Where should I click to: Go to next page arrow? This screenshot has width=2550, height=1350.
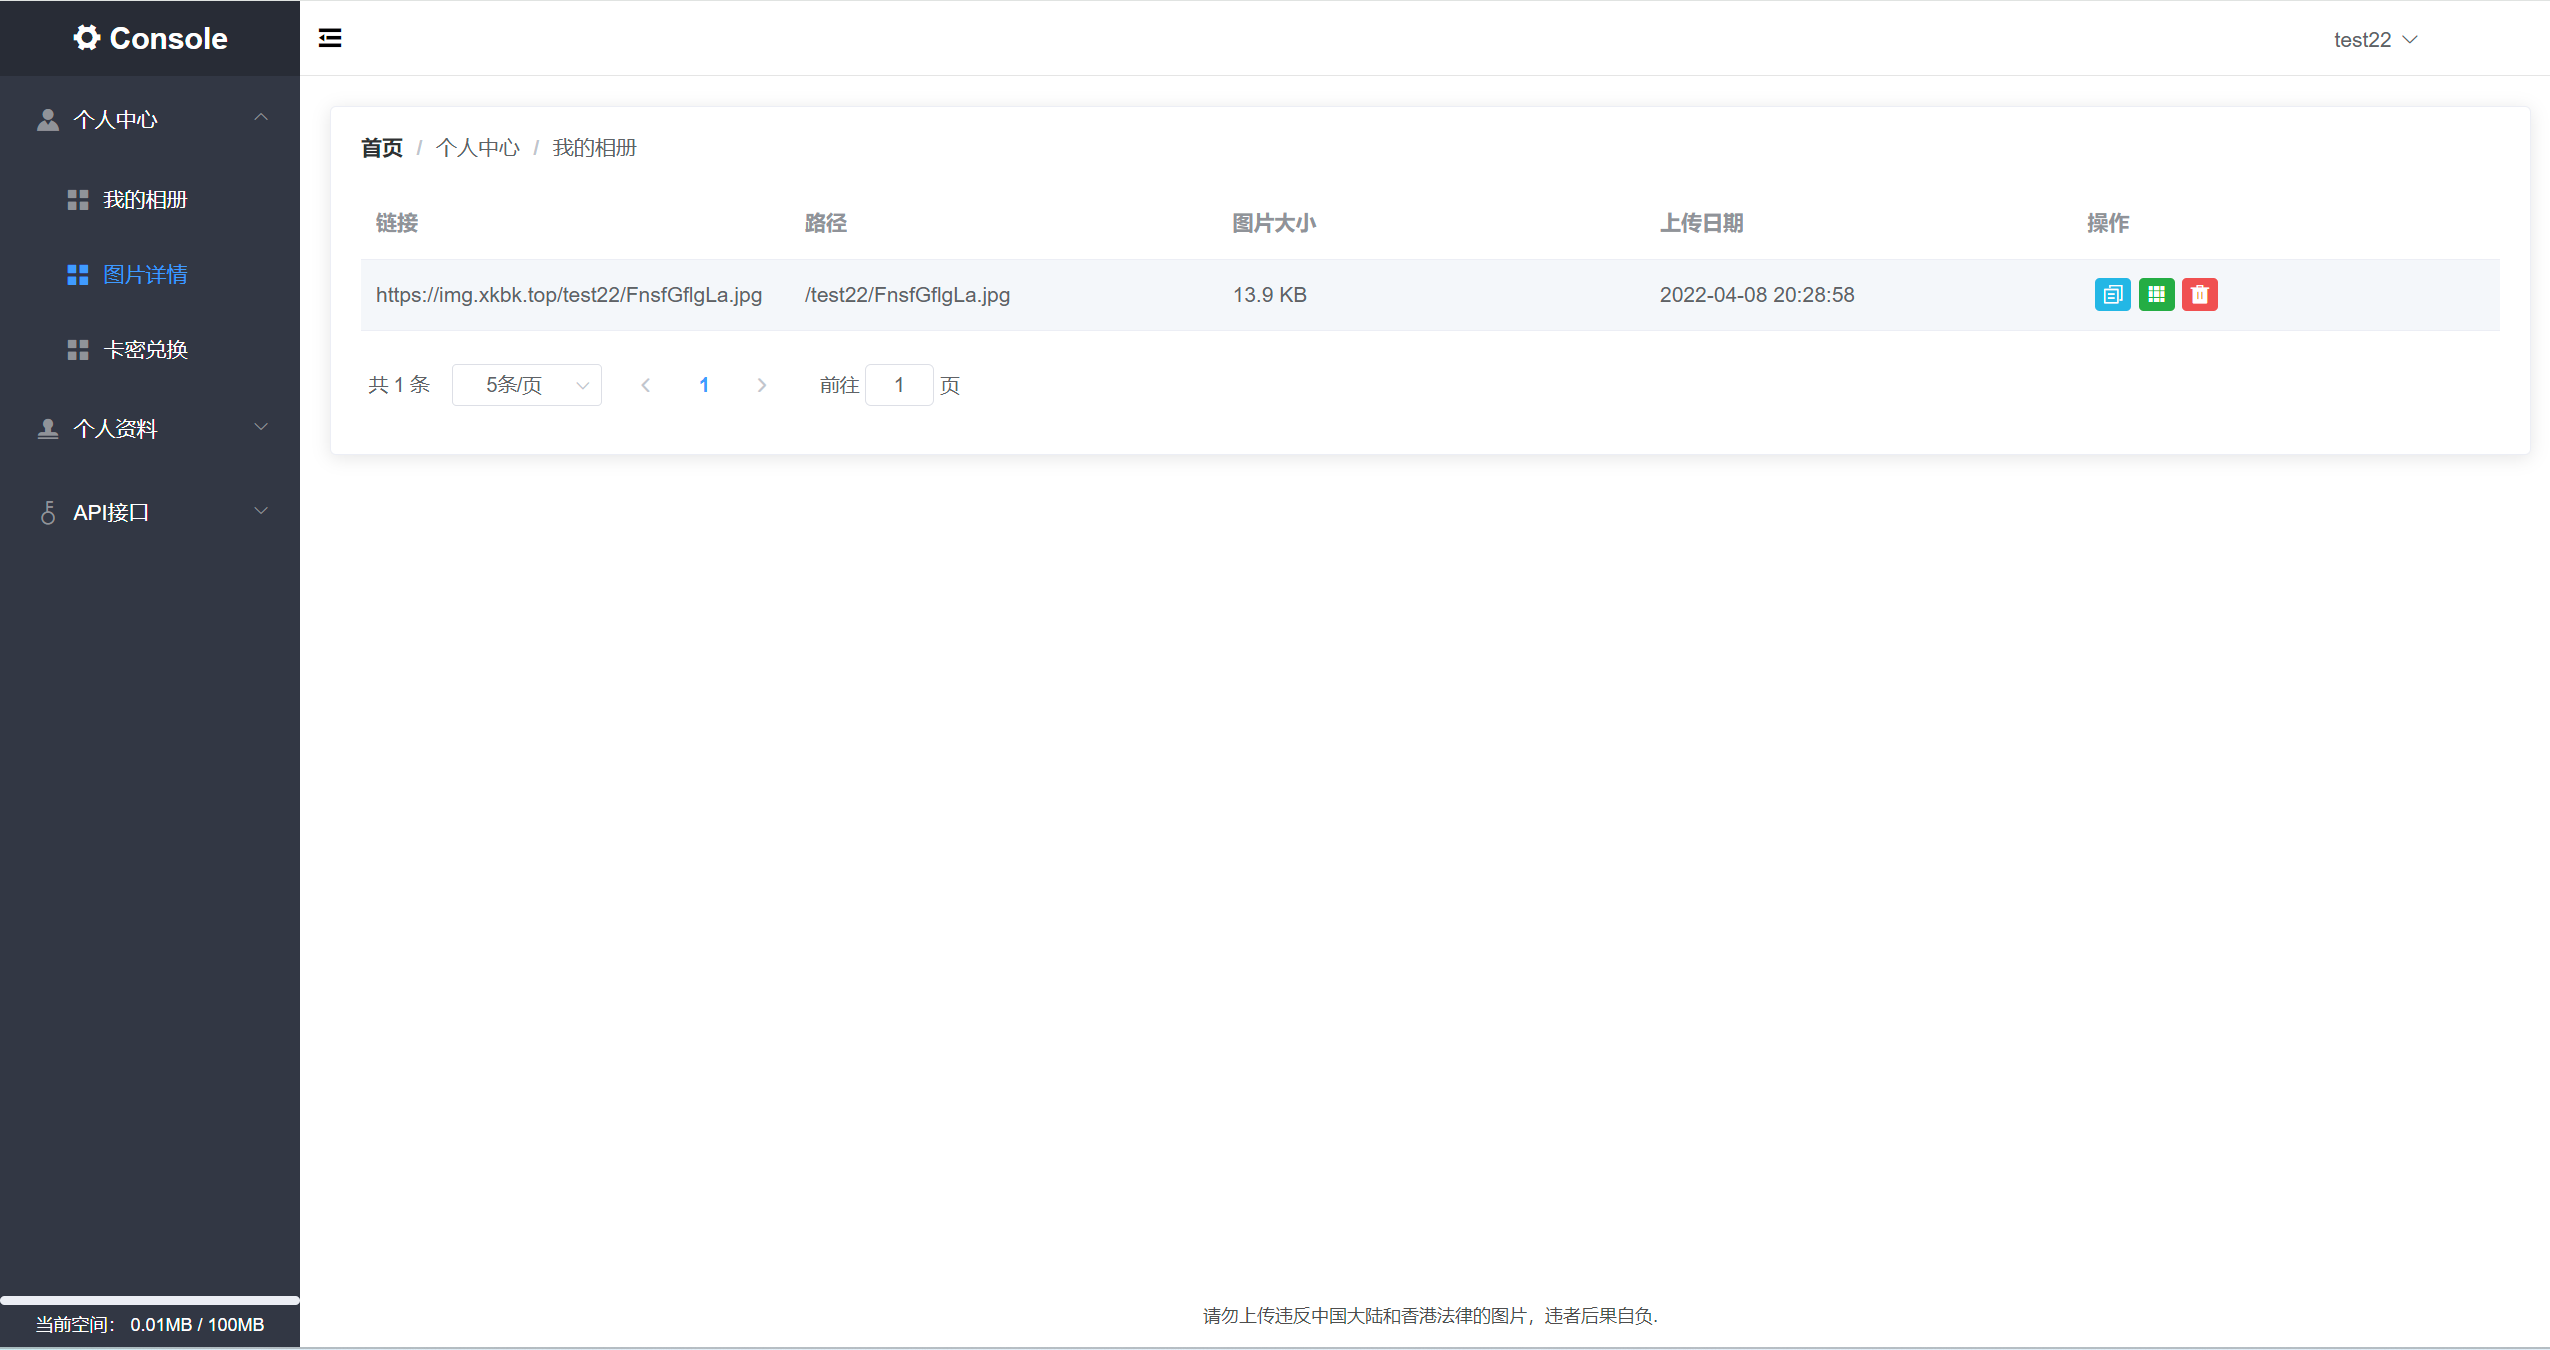[762, 385]
